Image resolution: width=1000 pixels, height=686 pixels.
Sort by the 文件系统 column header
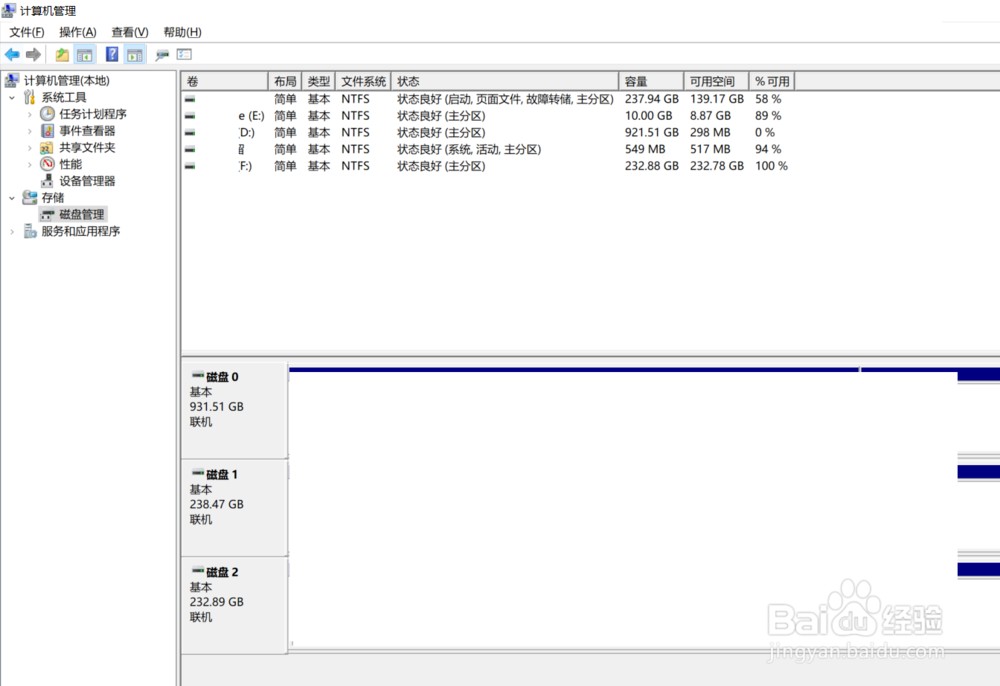[x=364, y=82]
